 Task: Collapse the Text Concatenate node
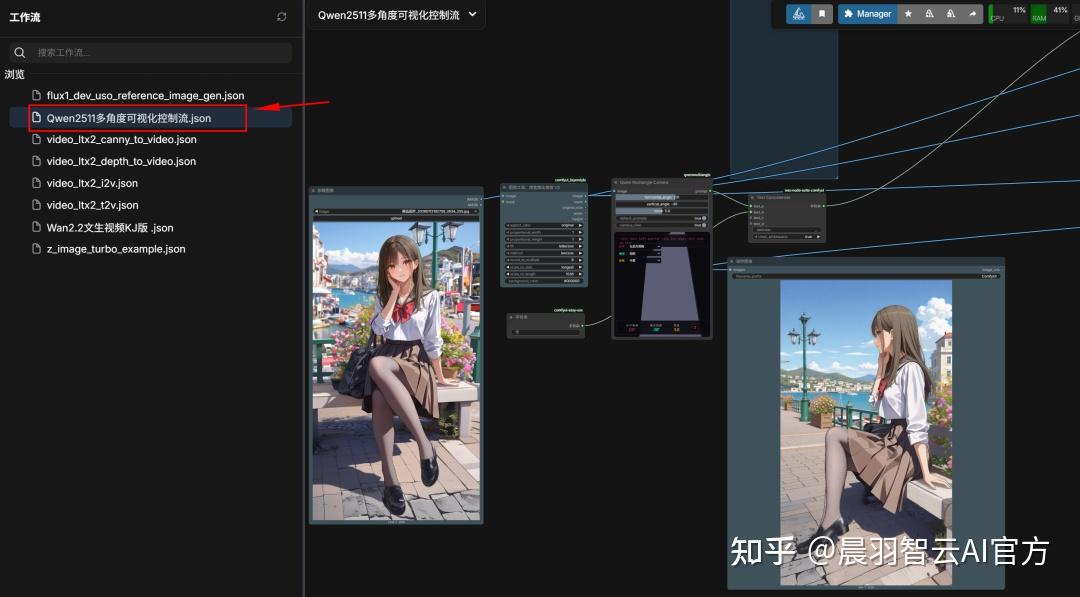click(x=752, y=198)
